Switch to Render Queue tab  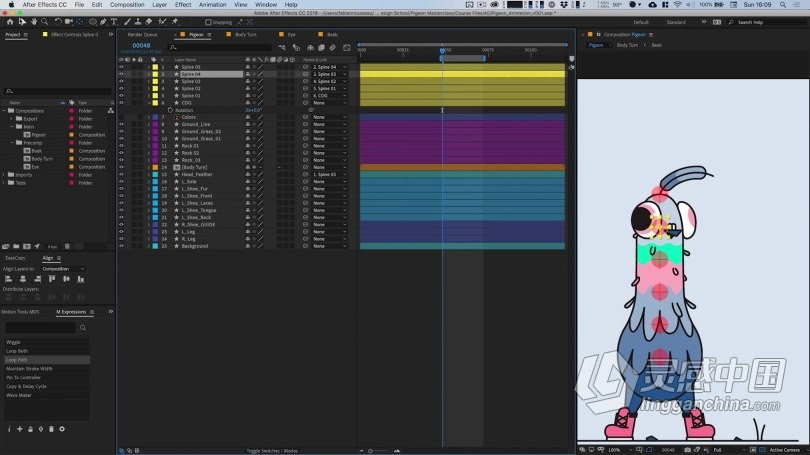click(x=142, y=35)
